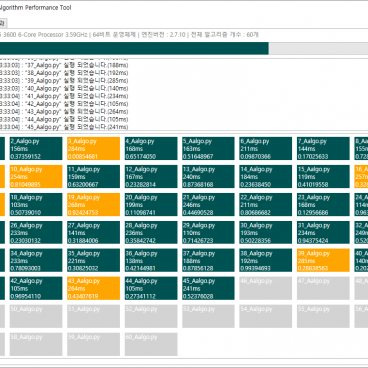Click the gray 53_Aalgo.py tile

point(208,316)
